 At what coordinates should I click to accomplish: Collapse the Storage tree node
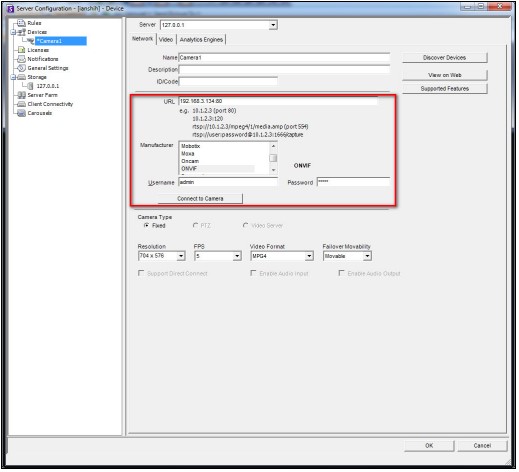coord(13,77)
